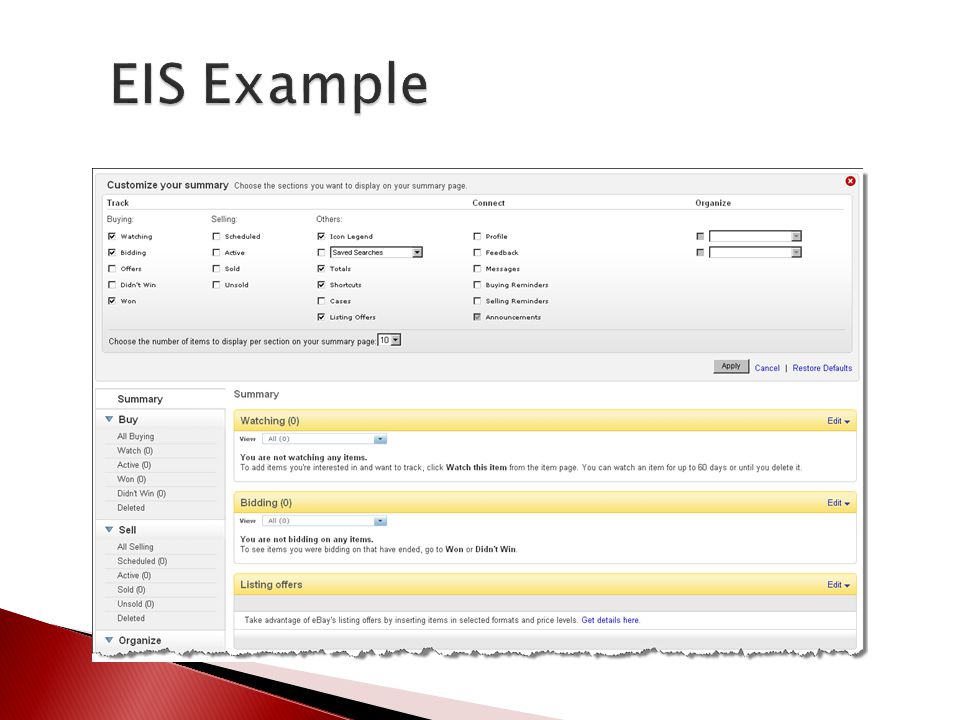Tick the Sold checkbox
The width and height of the screenshot is (960, 720).
point(216,268)
